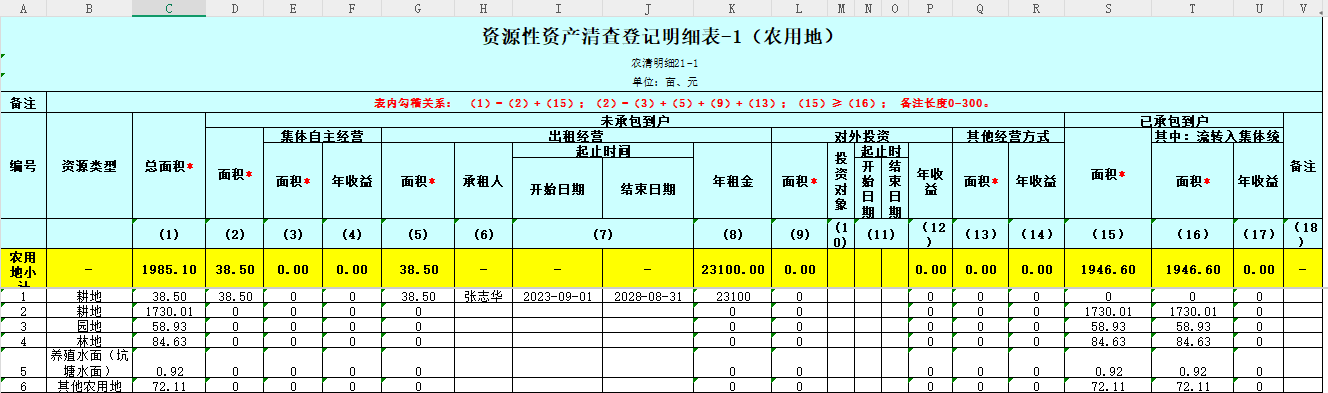The image size is (1328, 393).
Task: Click the 其他农用地 cell in row 6
Action: coord(90,386)
